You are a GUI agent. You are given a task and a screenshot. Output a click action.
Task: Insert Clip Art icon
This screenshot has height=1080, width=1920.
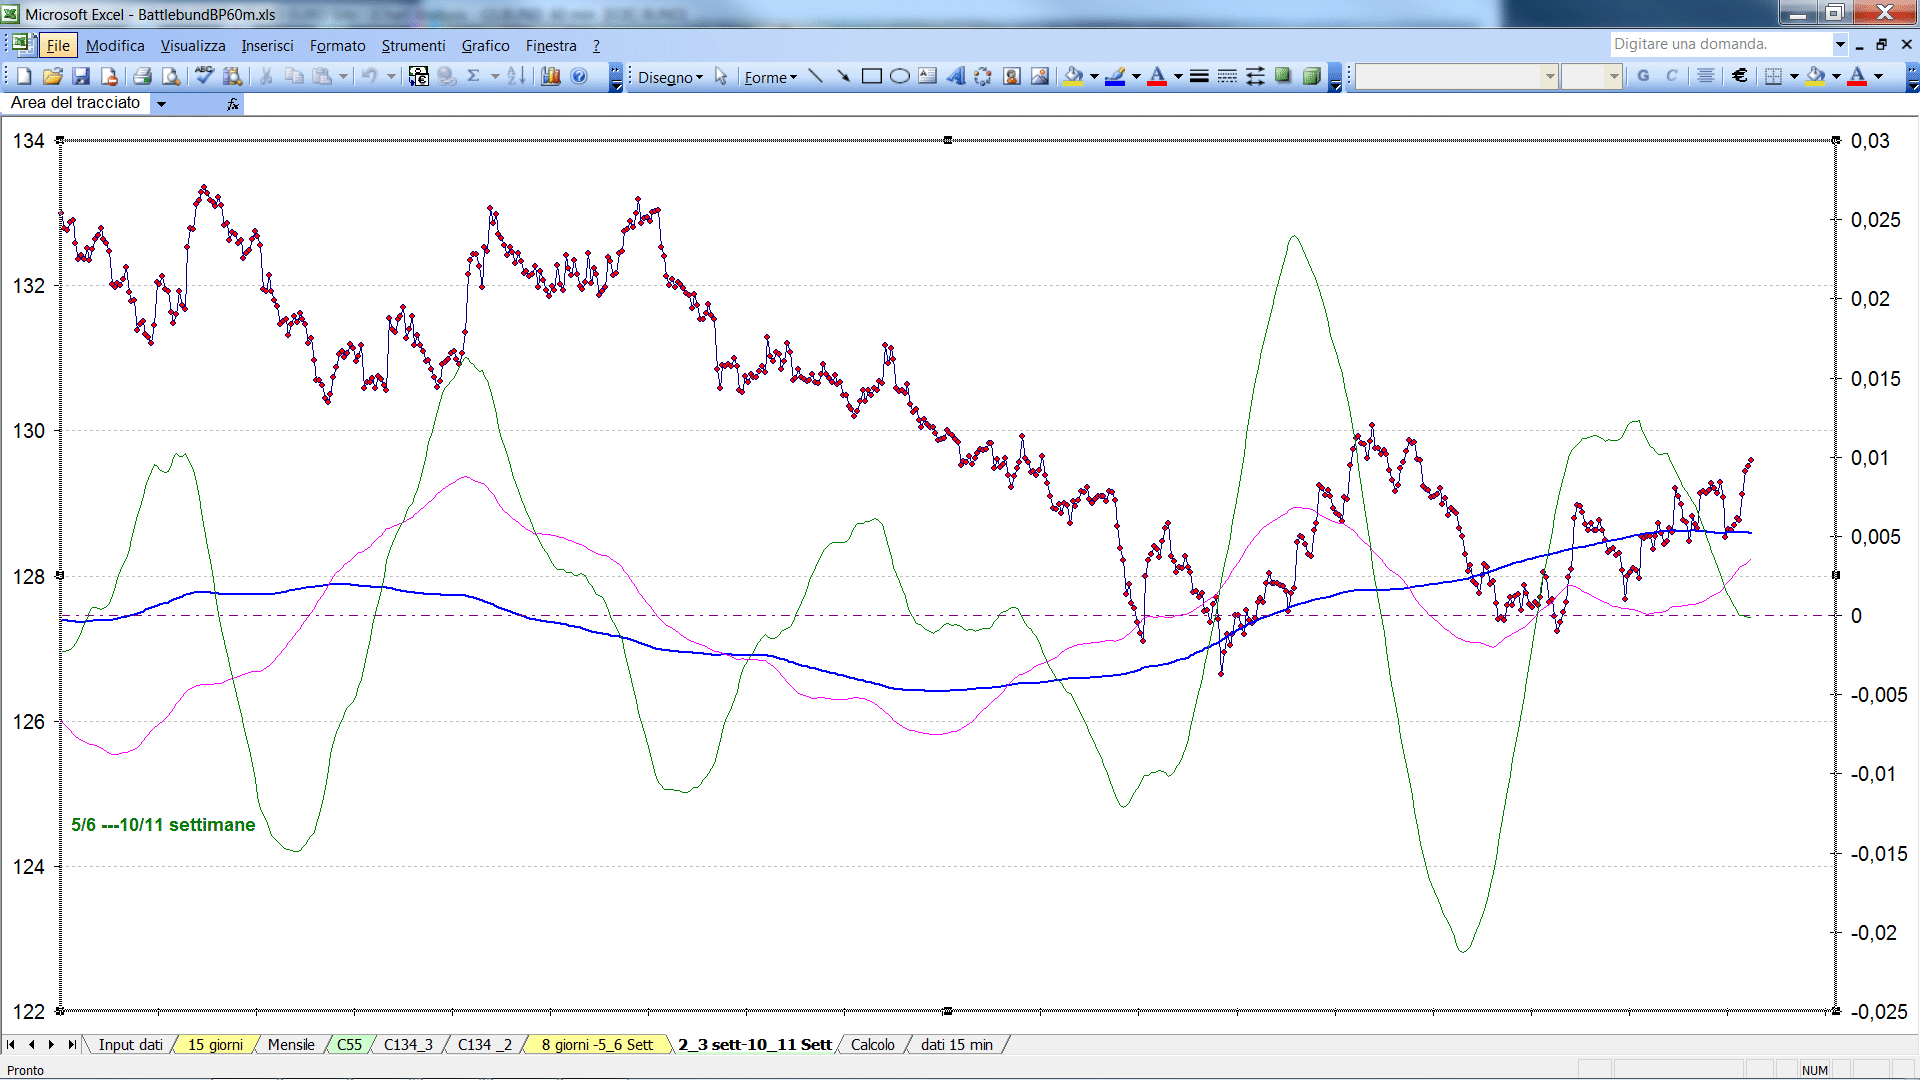[x=1011, y=76]
